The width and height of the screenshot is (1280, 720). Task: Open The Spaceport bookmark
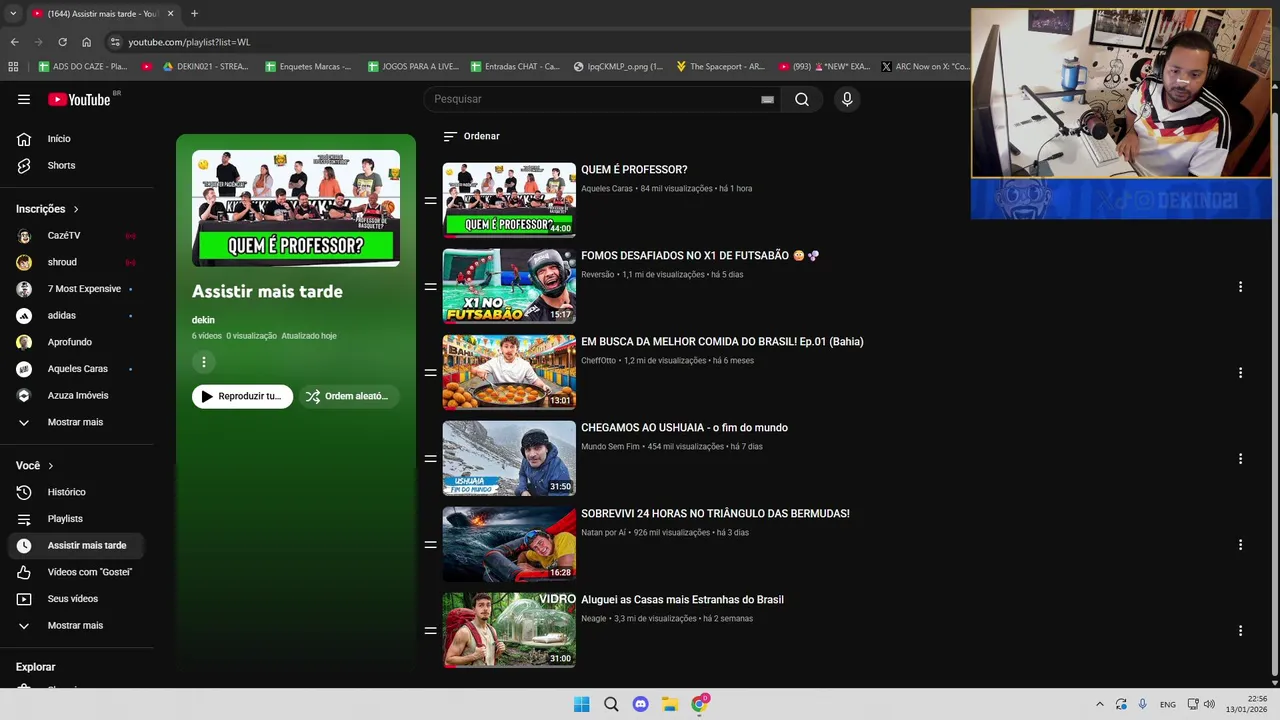click(720, 67)
